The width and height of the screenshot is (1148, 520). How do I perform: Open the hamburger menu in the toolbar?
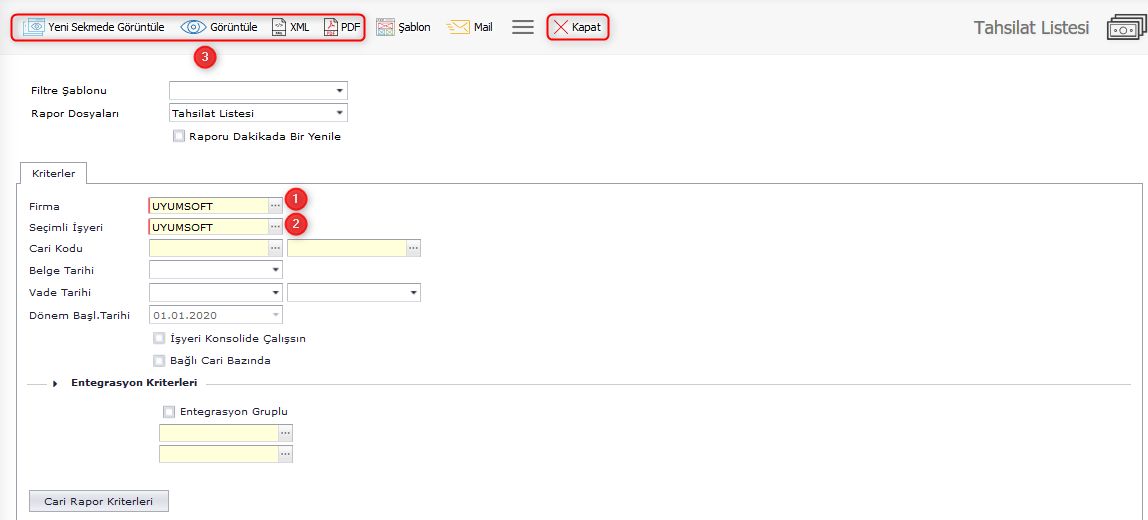point(522,27)
